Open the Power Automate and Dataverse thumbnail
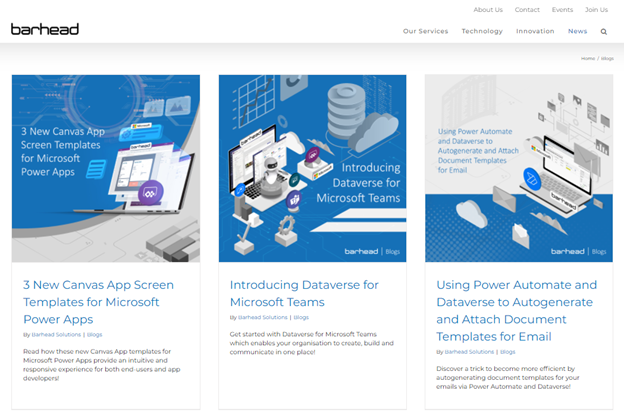Image resolution: width=624 pixels, height=419 pixels. (x=519, y=168)
